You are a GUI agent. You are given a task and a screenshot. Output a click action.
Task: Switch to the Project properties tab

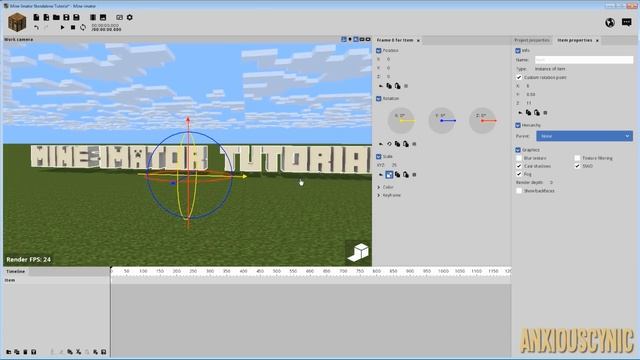tap(532, 40)
